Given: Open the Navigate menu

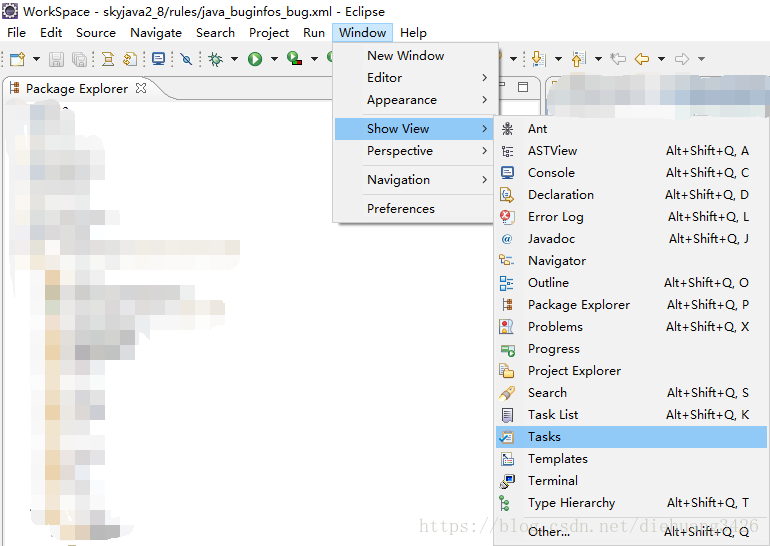Looking at the screenshot, I should [x=156, y=32].
